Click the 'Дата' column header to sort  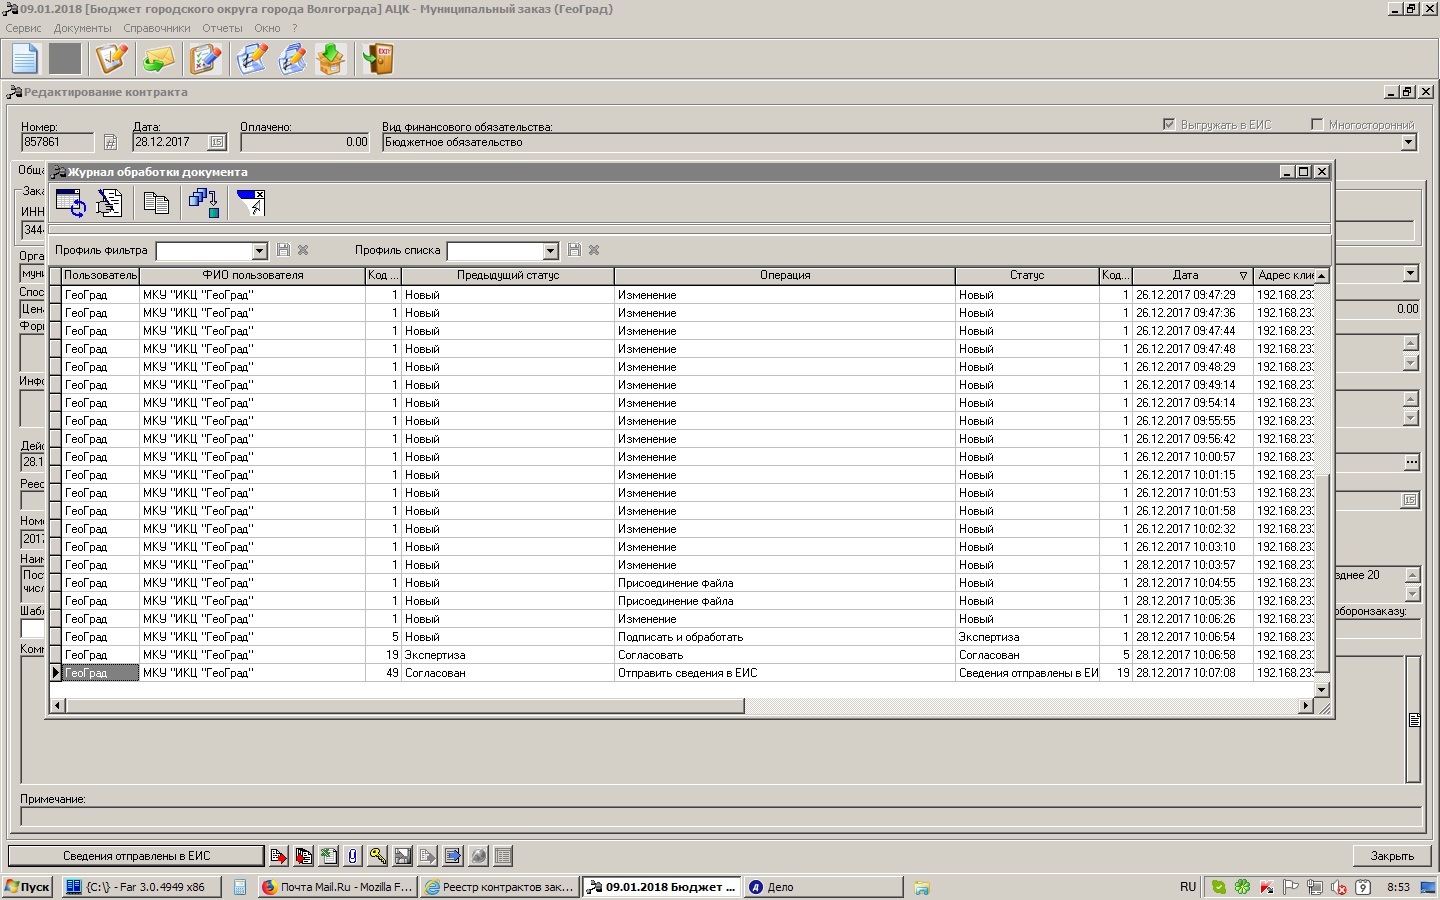click(1185, 275)
